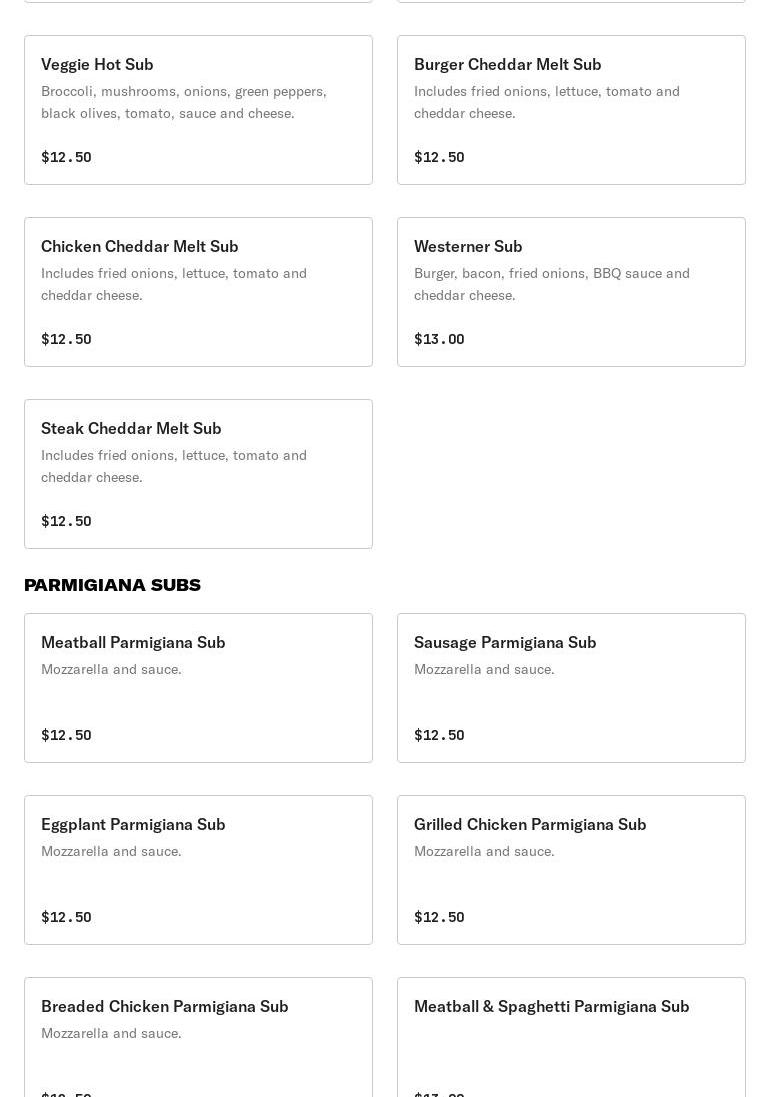Click the Eggplant Parmigiana mozzarella description

pos(111,851)
